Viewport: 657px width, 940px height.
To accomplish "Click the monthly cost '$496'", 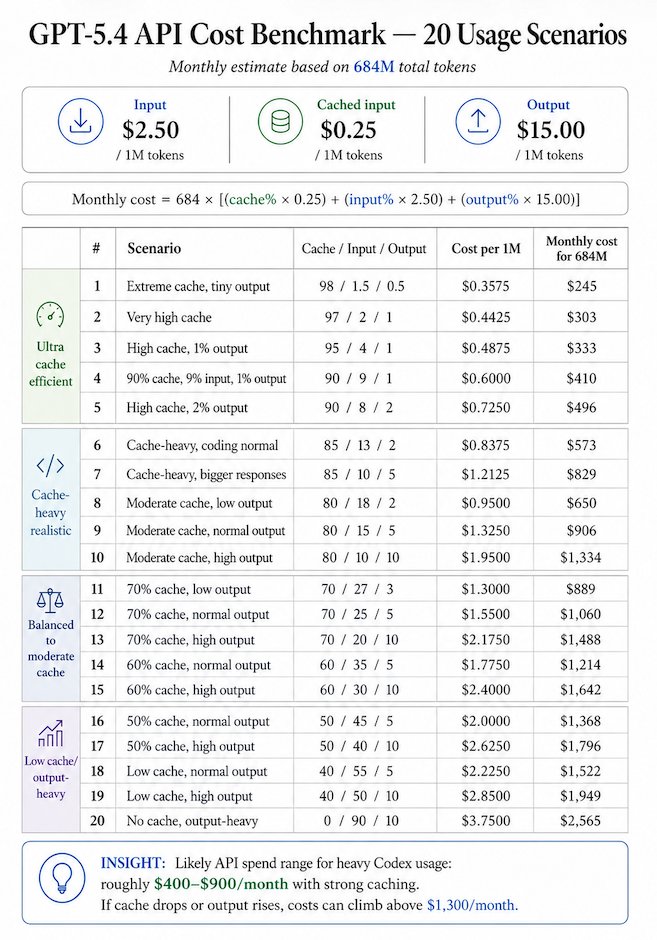I will 581,408.
